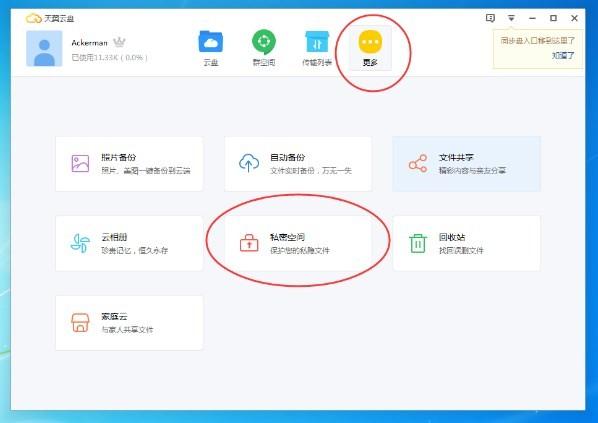
Task: Open the 私密空间 private space card
Action: tap(298, 243)
